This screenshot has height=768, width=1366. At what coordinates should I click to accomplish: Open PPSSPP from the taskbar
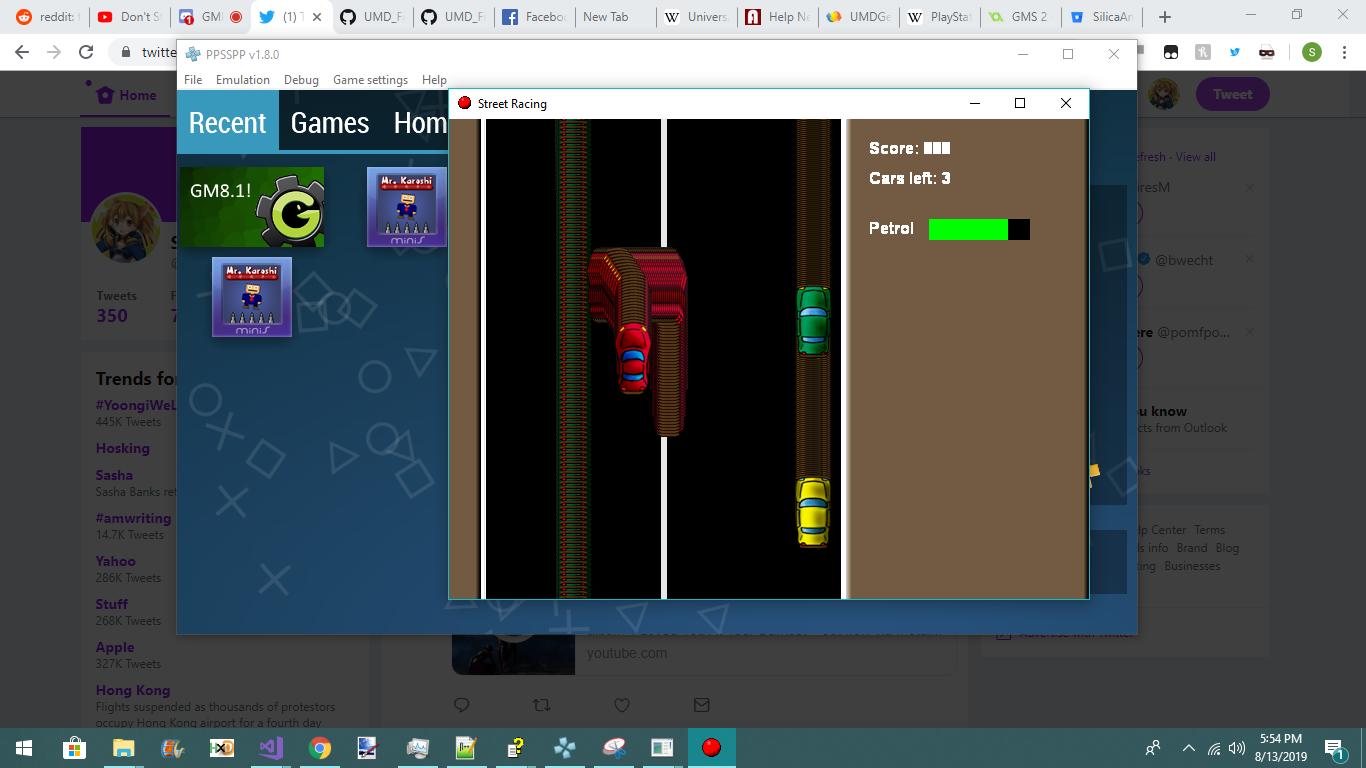(x=564, y=748)
